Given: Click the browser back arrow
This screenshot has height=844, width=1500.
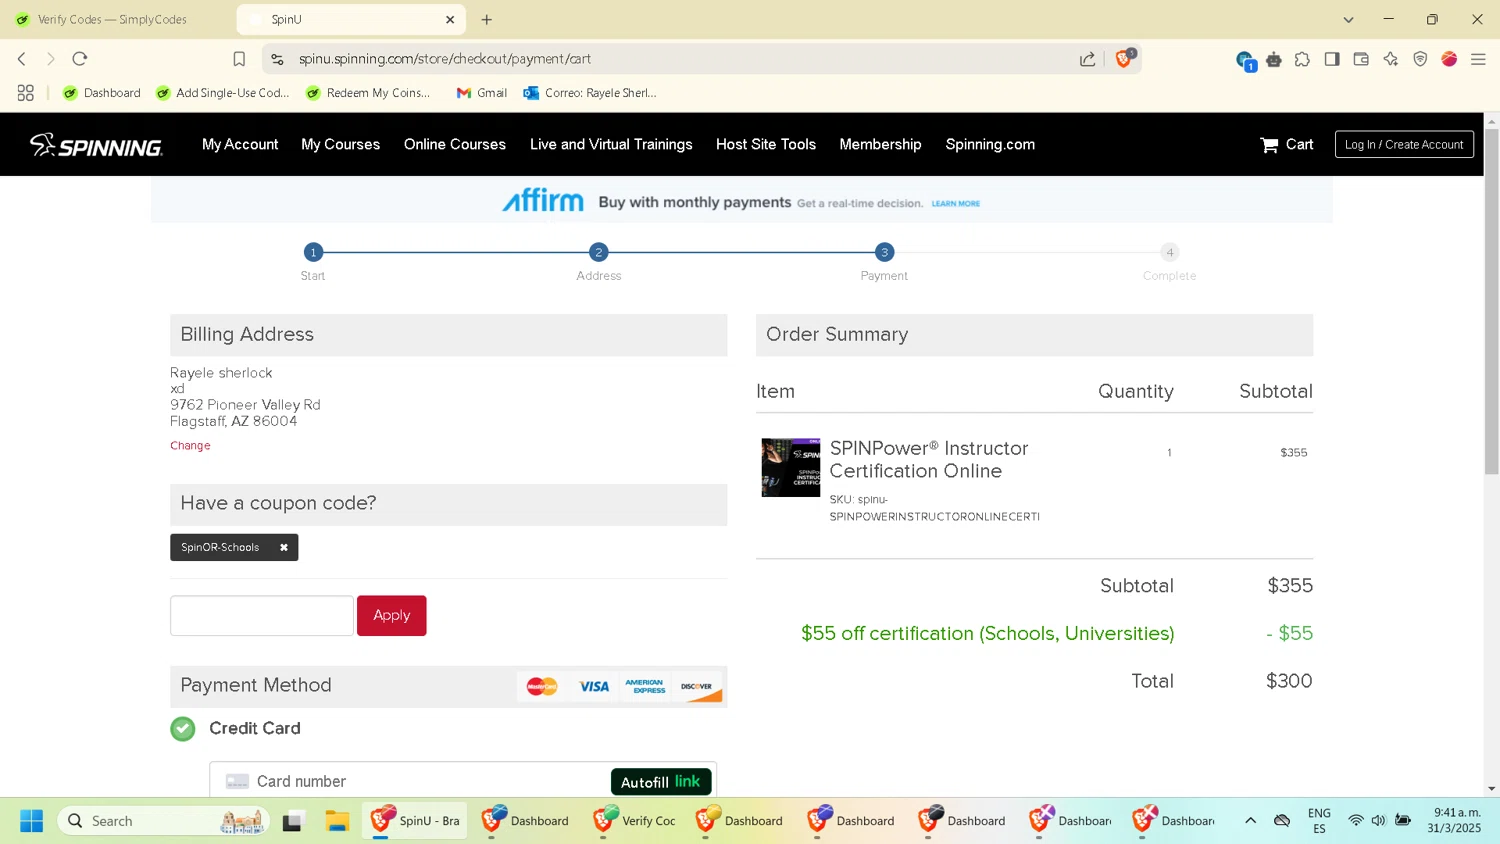Looking at the screenshot, I should (x=22, y=59).
